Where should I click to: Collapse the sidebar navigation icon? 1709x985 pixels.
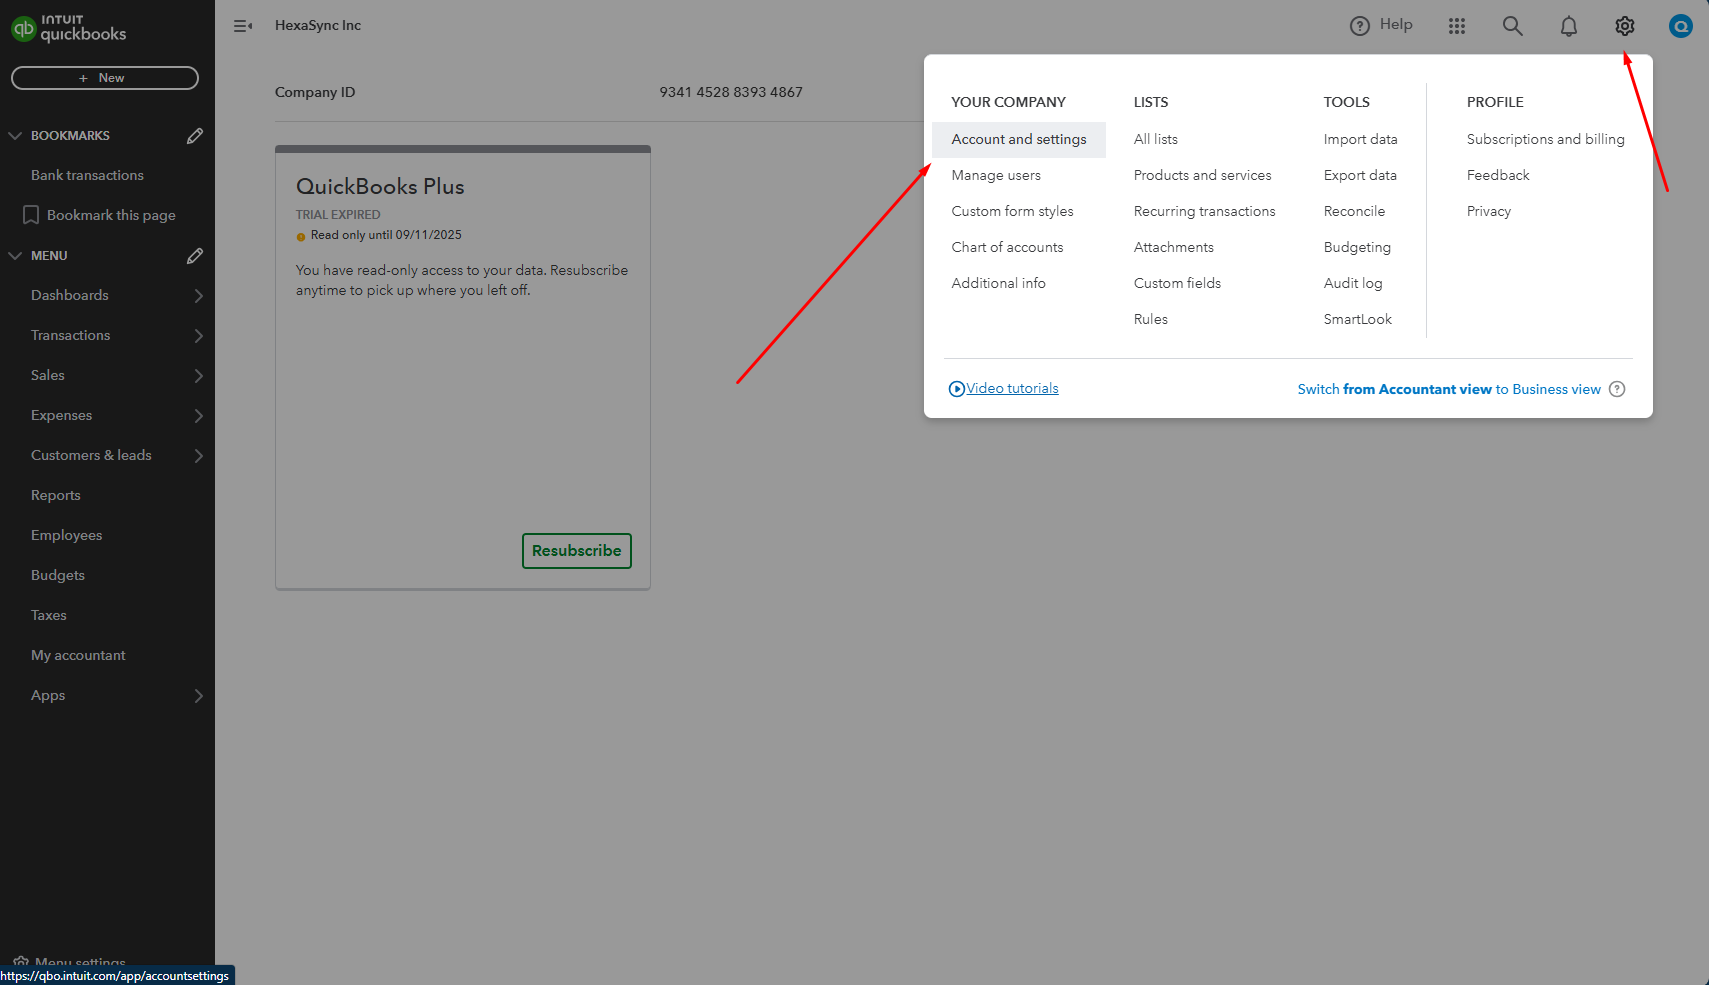point(243,26)
